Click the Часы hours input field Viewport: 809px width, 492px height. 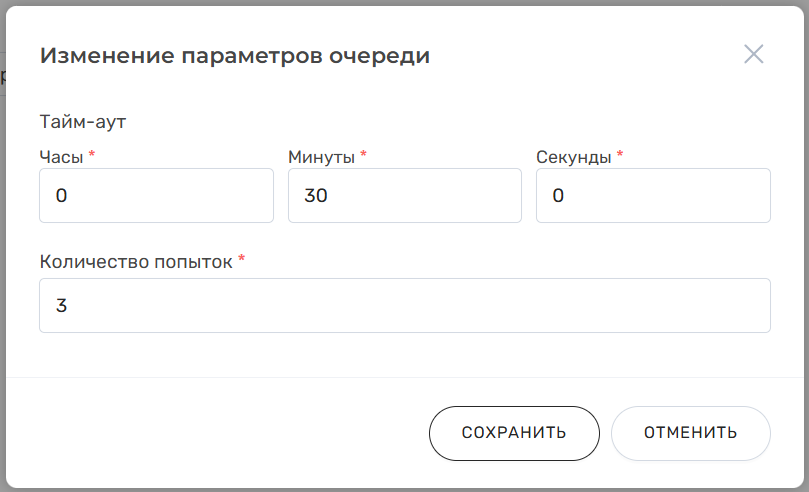click(156, 195)
